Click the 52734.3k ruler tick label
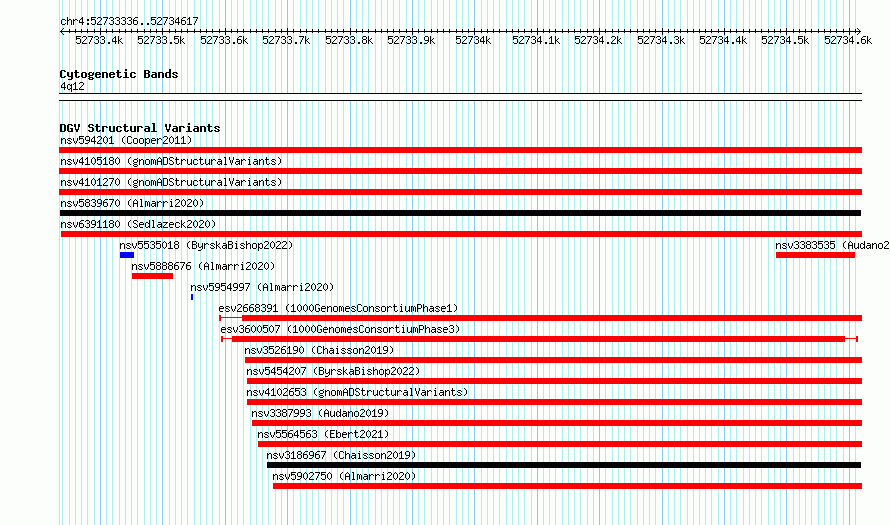 click(x=661, y=40)
